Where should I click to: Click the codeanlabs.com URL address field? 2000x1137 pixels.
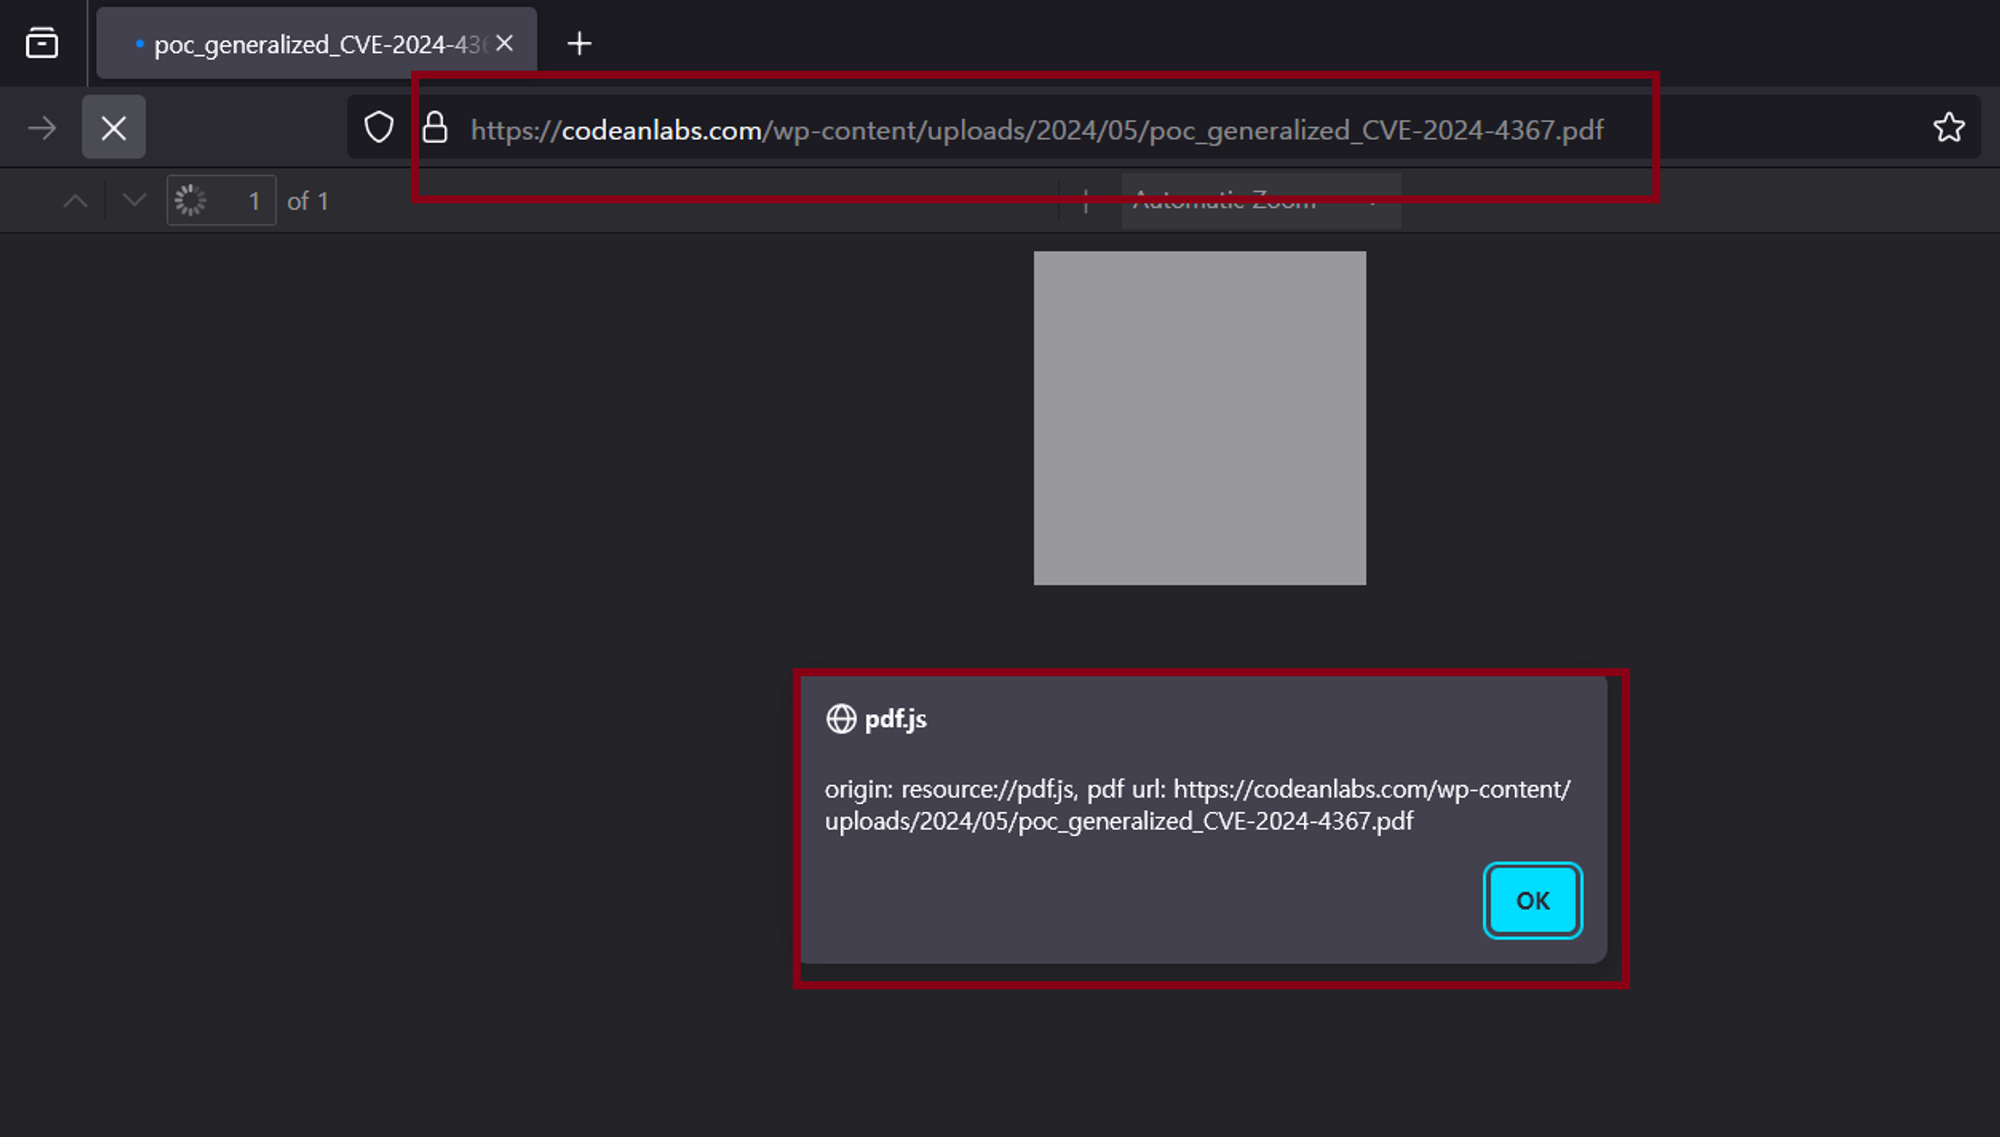(1036, 130)
